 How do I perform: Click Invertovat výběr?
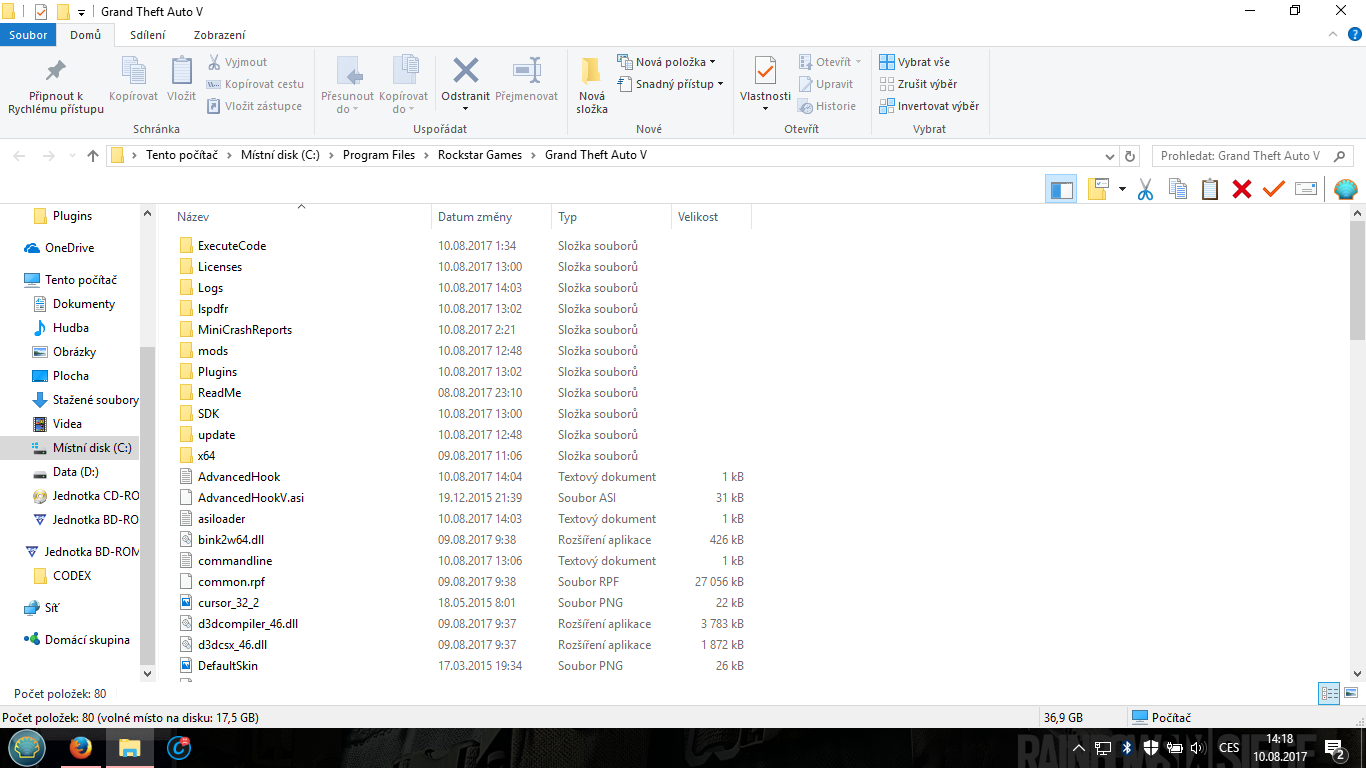click(929, 106)
